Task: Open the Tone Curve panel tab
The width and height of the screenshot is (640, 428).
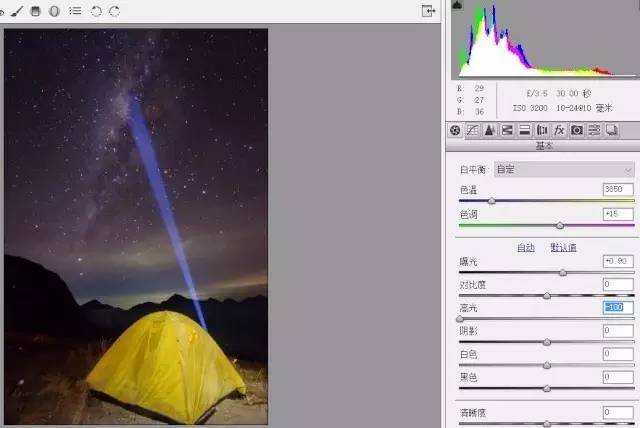Action: tap(472, 130)
